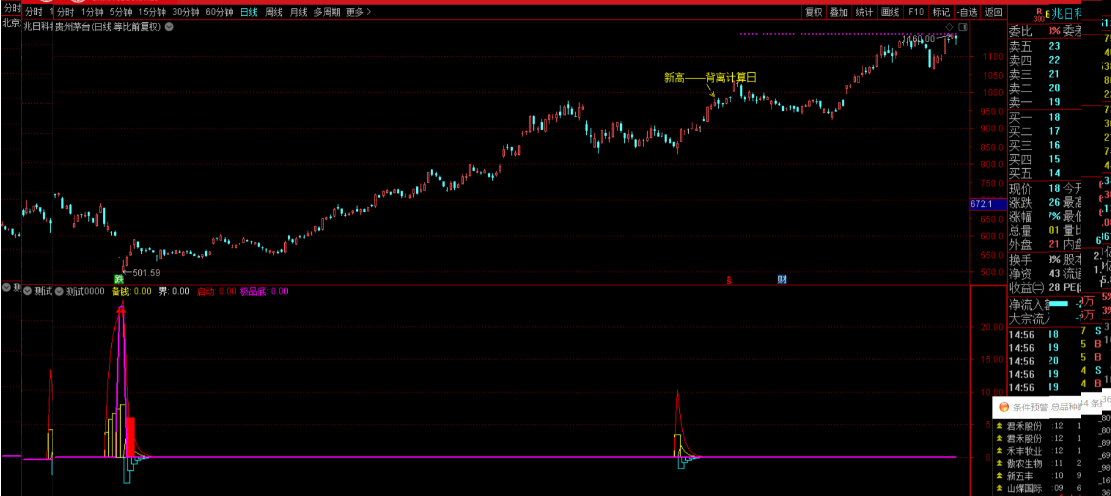Switch to the 5分钟 period tab
Viewport: 1111px width, 496px height.
pyautogui.click(x=120, y=12)
